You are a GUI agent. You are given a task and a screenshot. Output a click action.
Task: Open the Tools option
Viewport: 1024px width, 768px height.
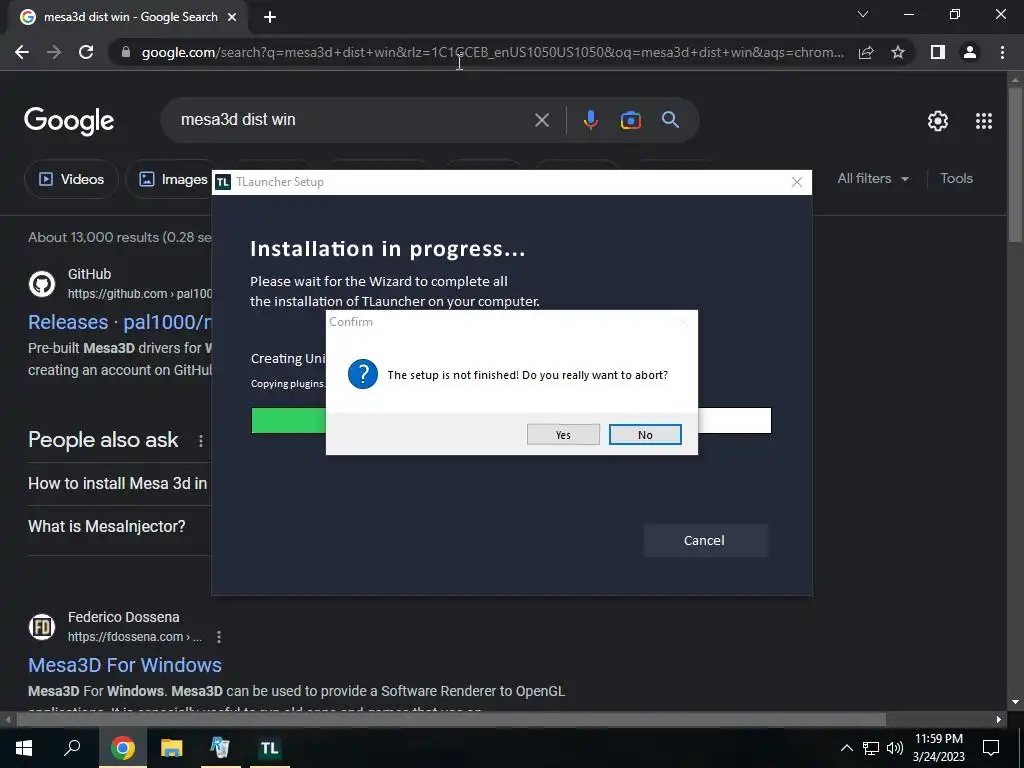click(956, 178)
